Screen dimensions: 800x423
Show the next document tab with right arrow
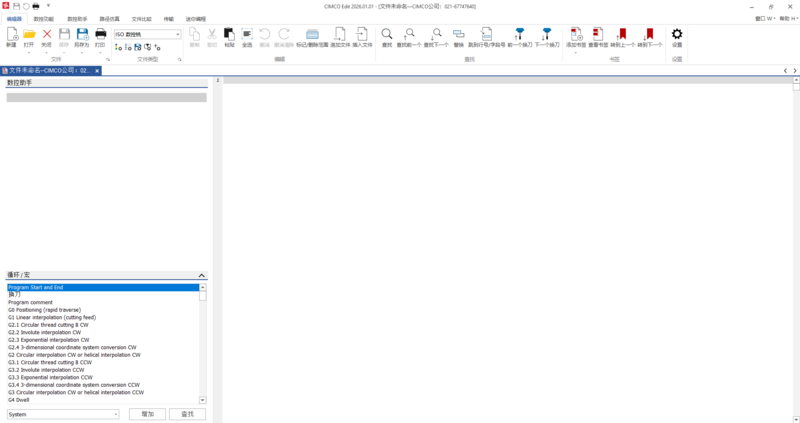coord(795,71)
